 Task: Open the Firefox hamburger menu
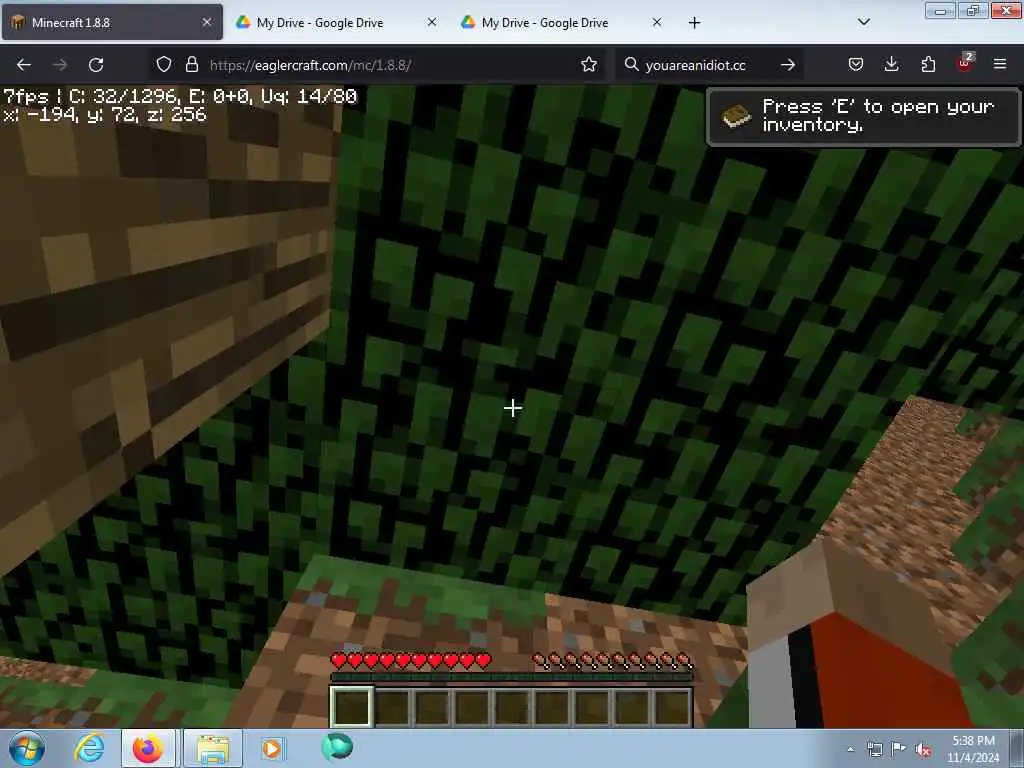(x=999, y=64)
